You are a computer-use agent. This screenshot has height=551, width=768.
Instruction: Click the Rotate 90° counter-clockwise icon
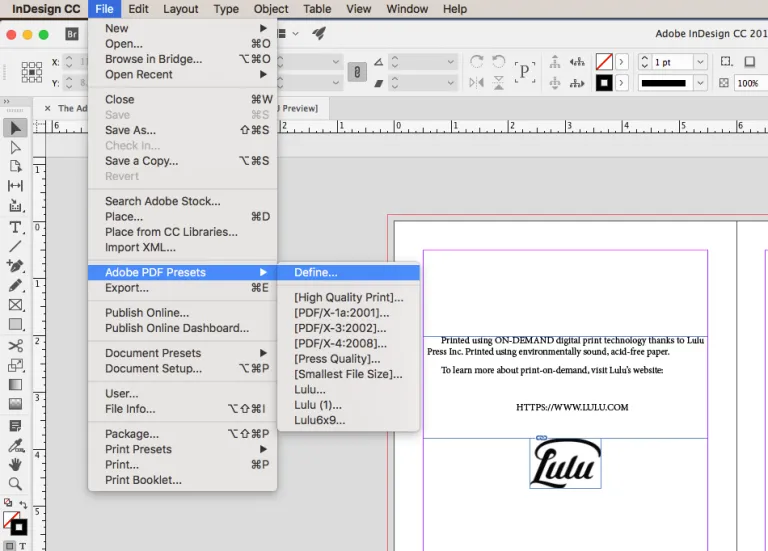click(x=499, y=62)
